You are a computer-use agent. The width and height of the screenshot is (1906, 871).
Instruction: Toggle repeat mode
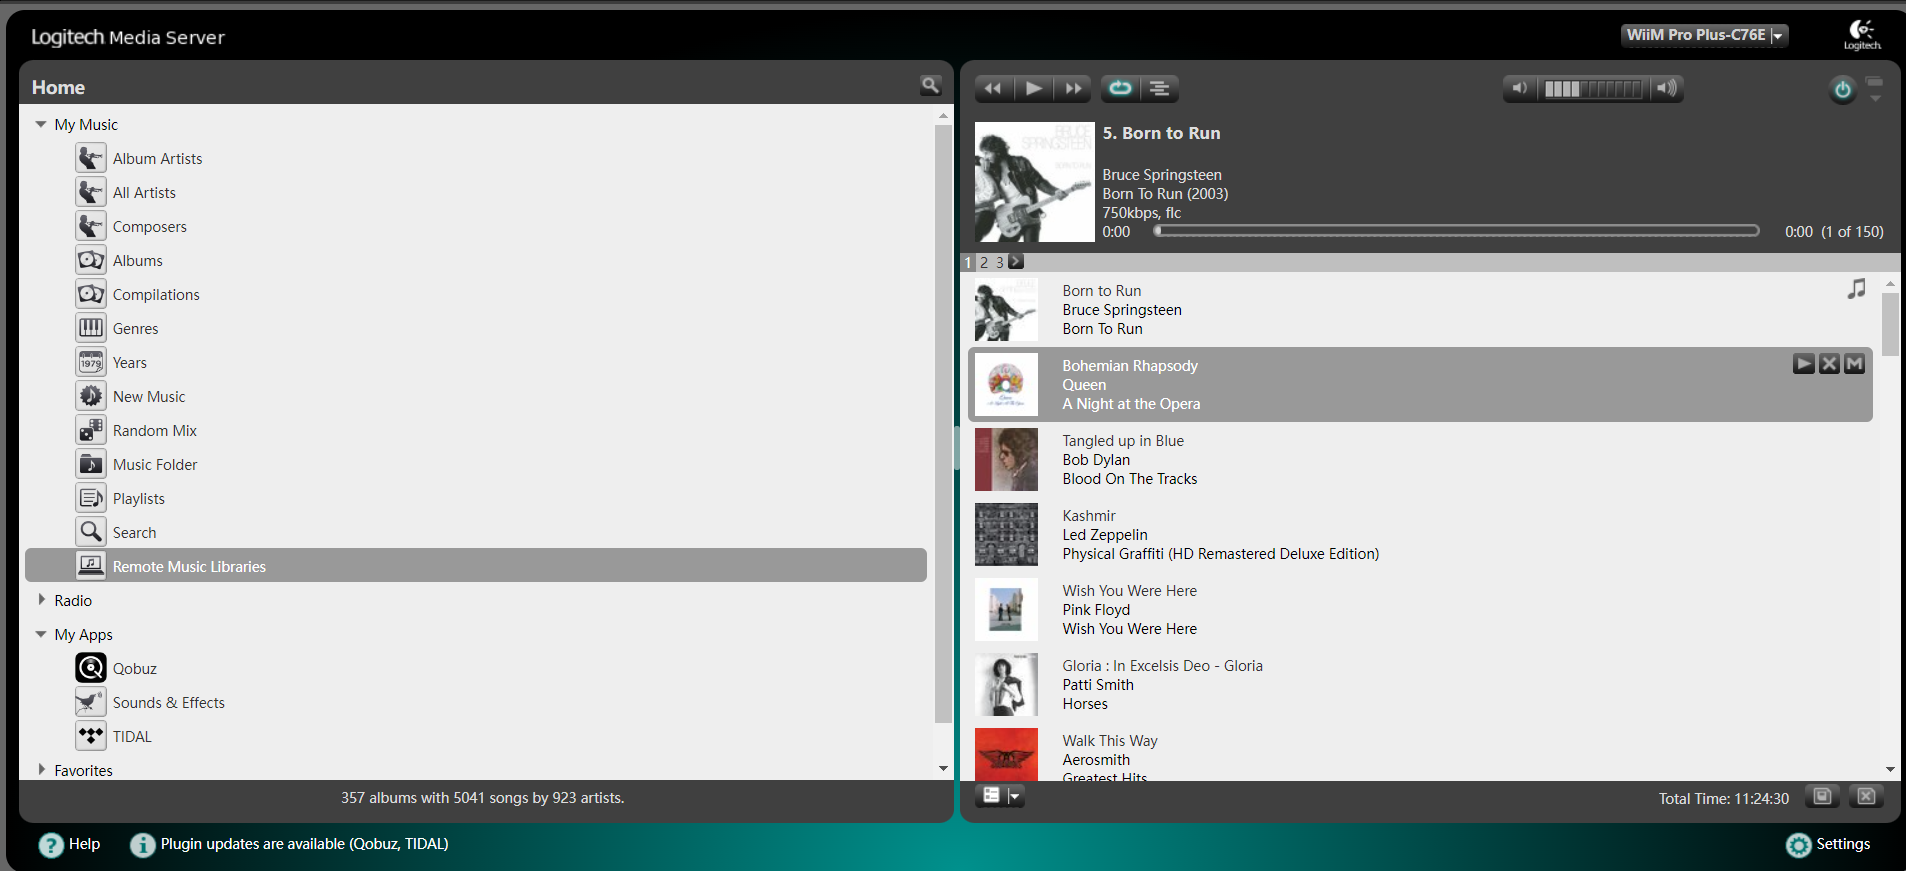coord(1120,88)
